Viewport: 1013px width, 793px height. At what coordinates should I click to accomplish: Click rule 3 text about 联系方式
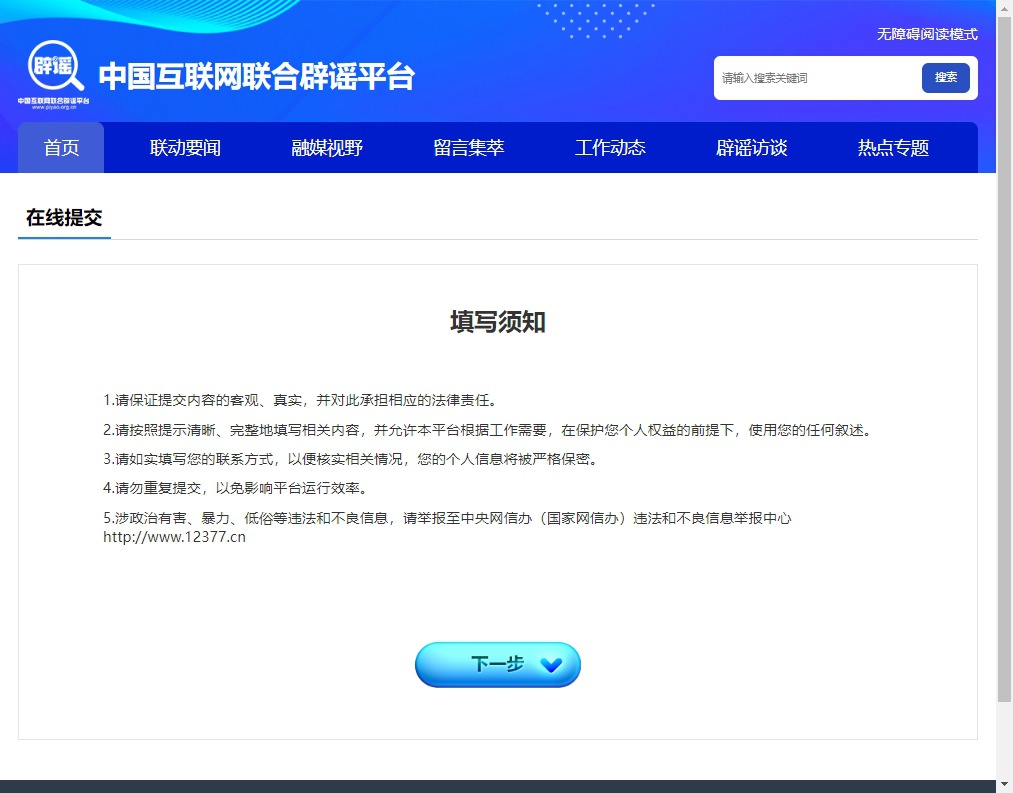[353, 459]
